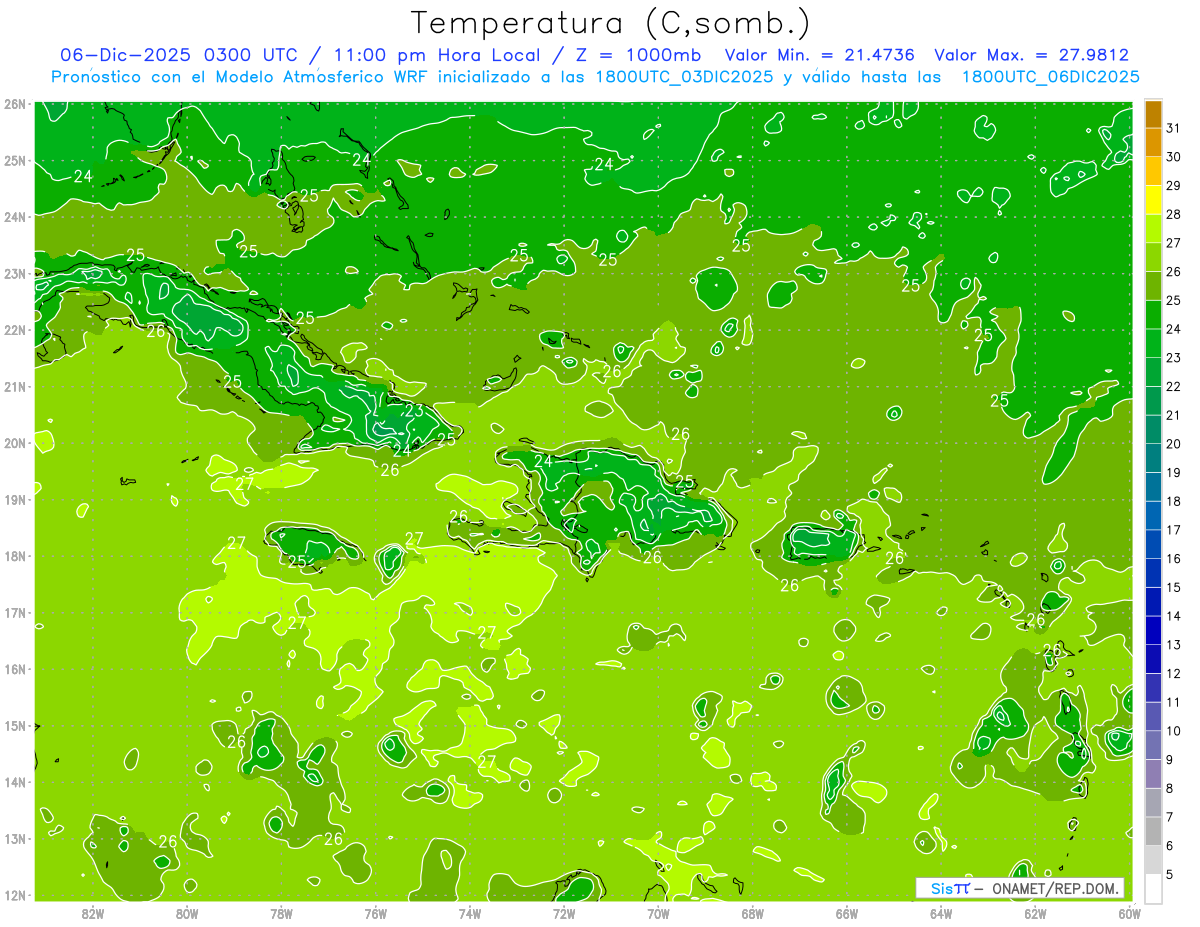Click the '80W' longitude axis label
The height and width of the screenshot is (927, 1200).
point(187,913)
